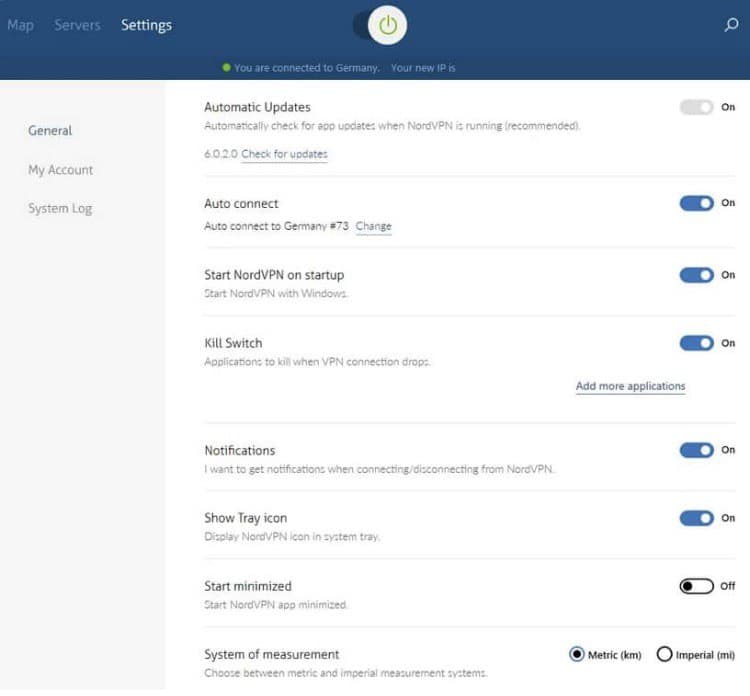The image size is (750, 696).
Task: Click 'Auto connect to Germany #73' text
Action: (276, 226)
